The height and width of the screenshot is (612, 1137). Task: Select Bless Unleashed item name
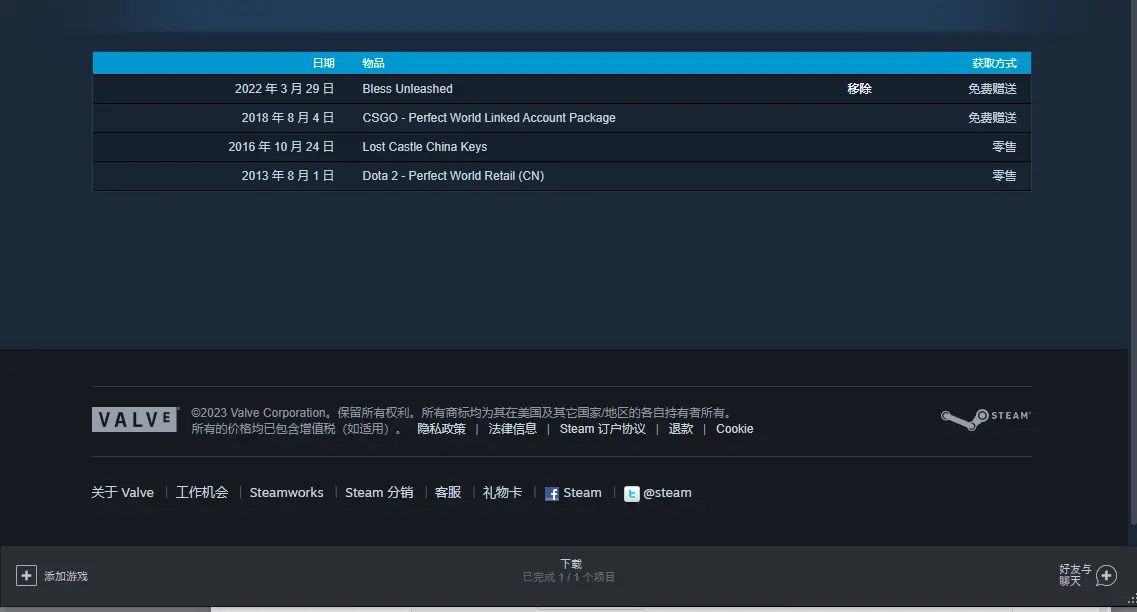pyautogui.click(x=408, y=88)
